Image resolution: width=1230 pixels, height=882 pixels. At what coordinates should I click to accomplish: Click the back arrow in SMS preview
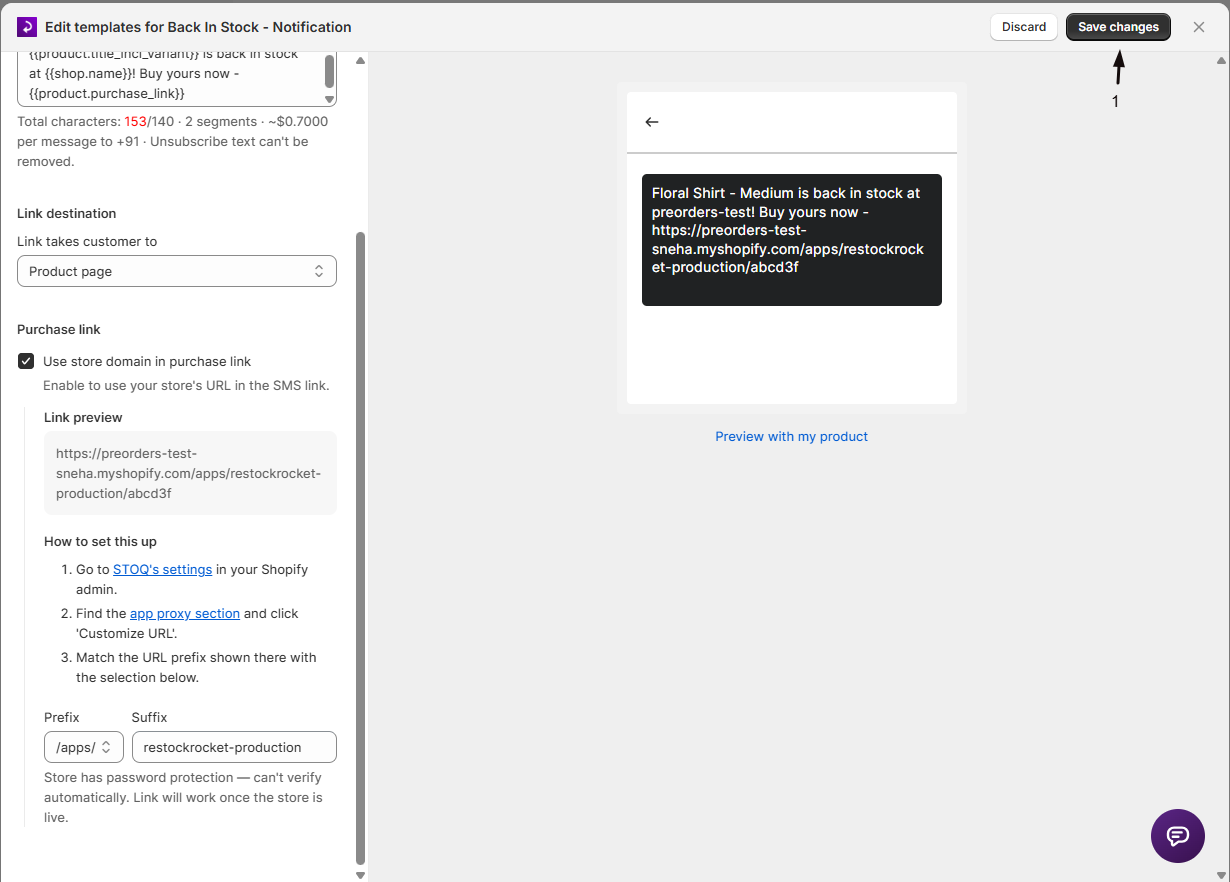[652, 122]
